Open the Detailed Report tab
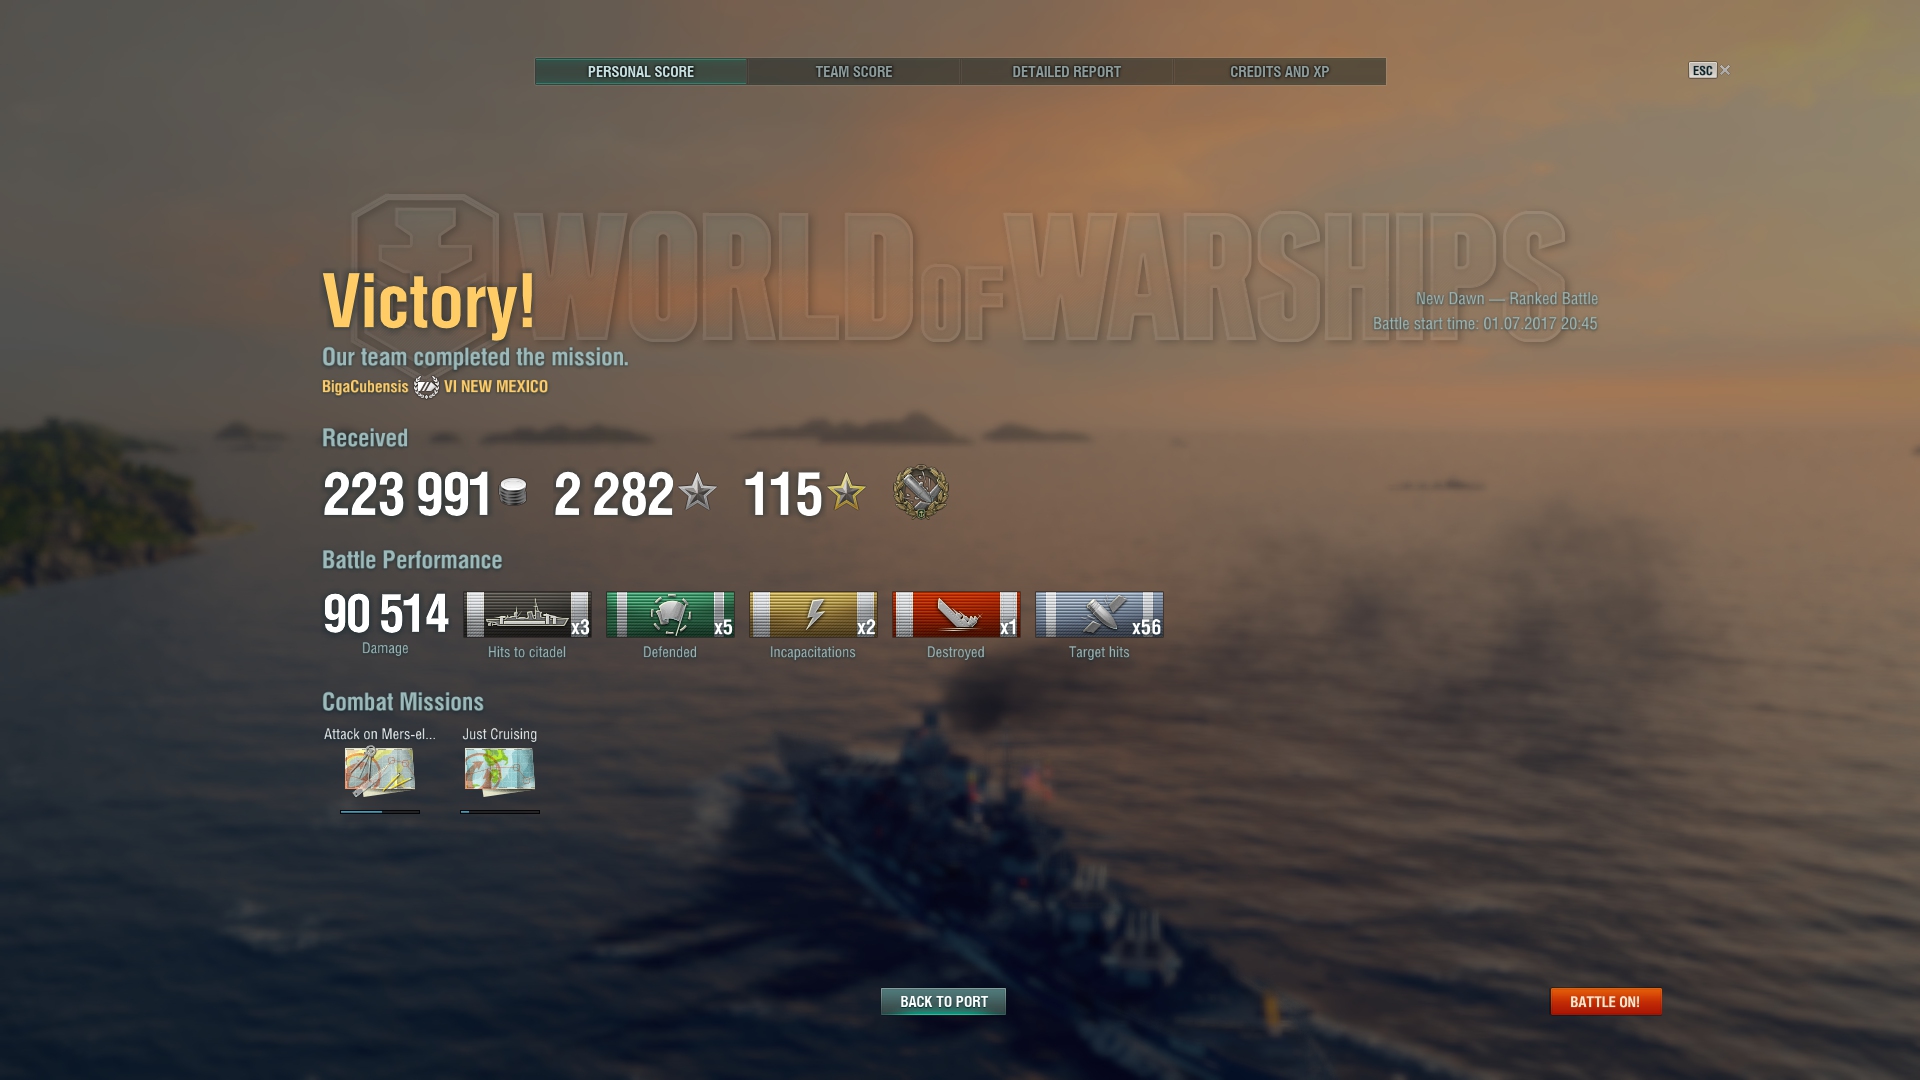 [x=1066, y=72]
